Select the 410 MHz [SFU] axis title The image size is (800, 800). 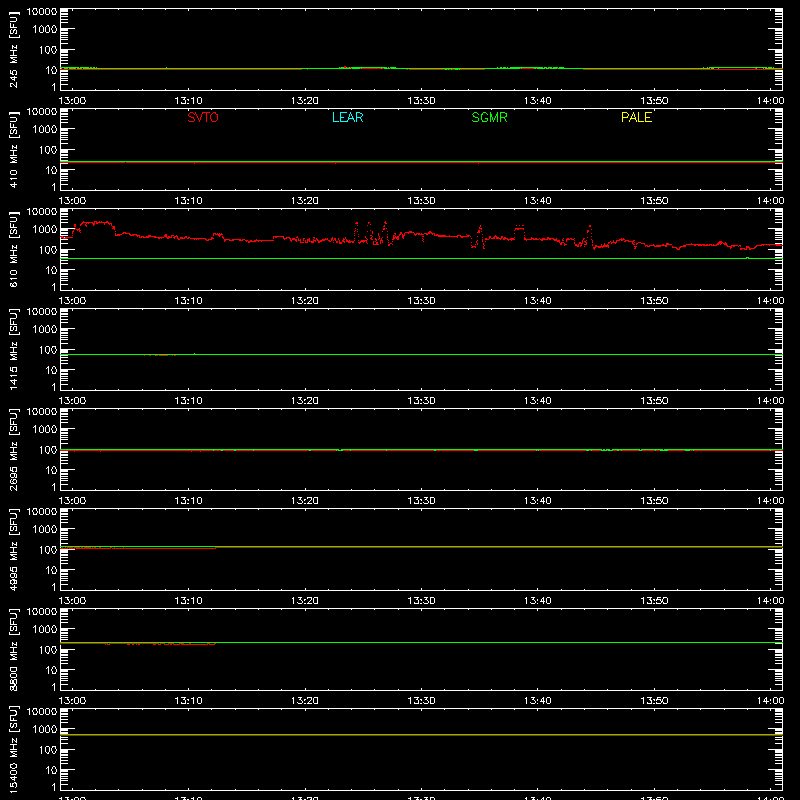pos(13,149)
